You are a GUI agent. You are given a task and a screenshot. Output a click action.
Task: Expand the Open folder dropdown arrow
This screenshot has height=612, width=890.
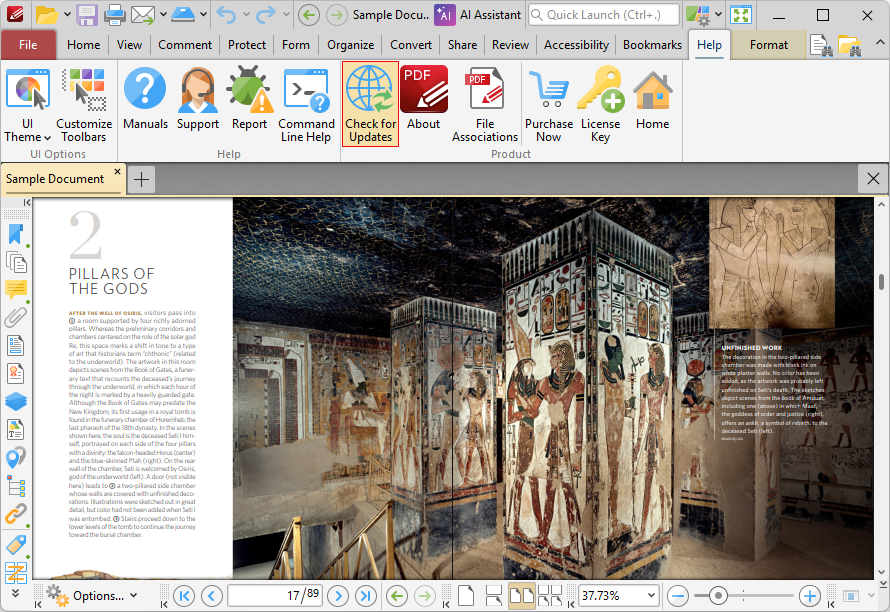coord(67,15)
